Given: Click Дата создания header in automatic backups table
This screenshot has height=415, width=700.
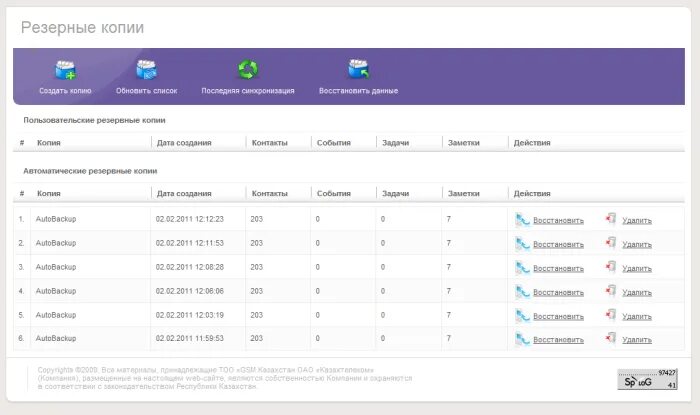Looking at the screenshot, I should tap(184, 194).
